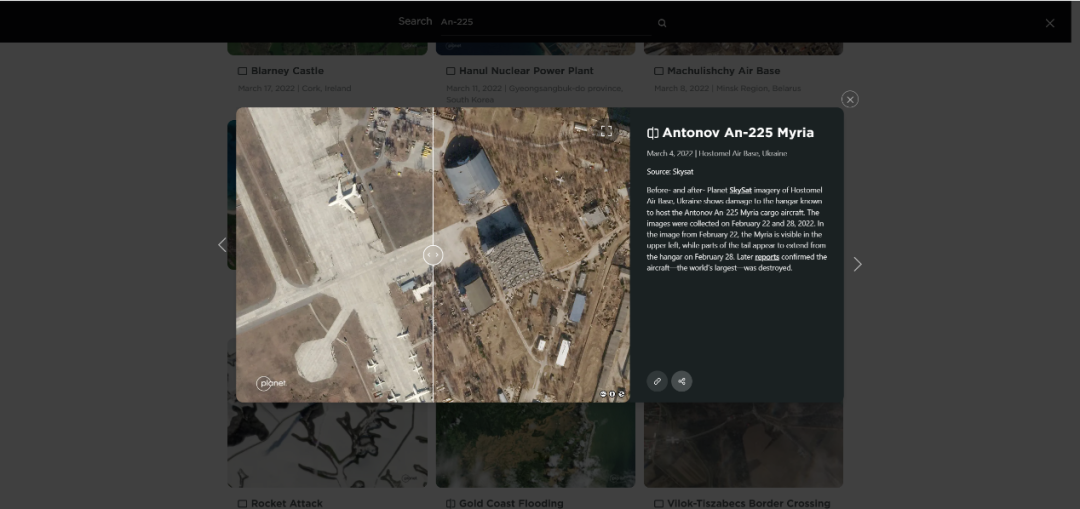Click the search field containing An-225
This screenshot has height=509, width=1080.
545,22
